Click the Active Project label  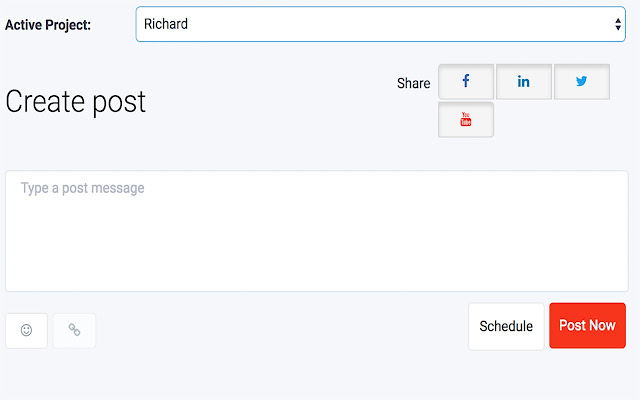click(x=48, y=24)
